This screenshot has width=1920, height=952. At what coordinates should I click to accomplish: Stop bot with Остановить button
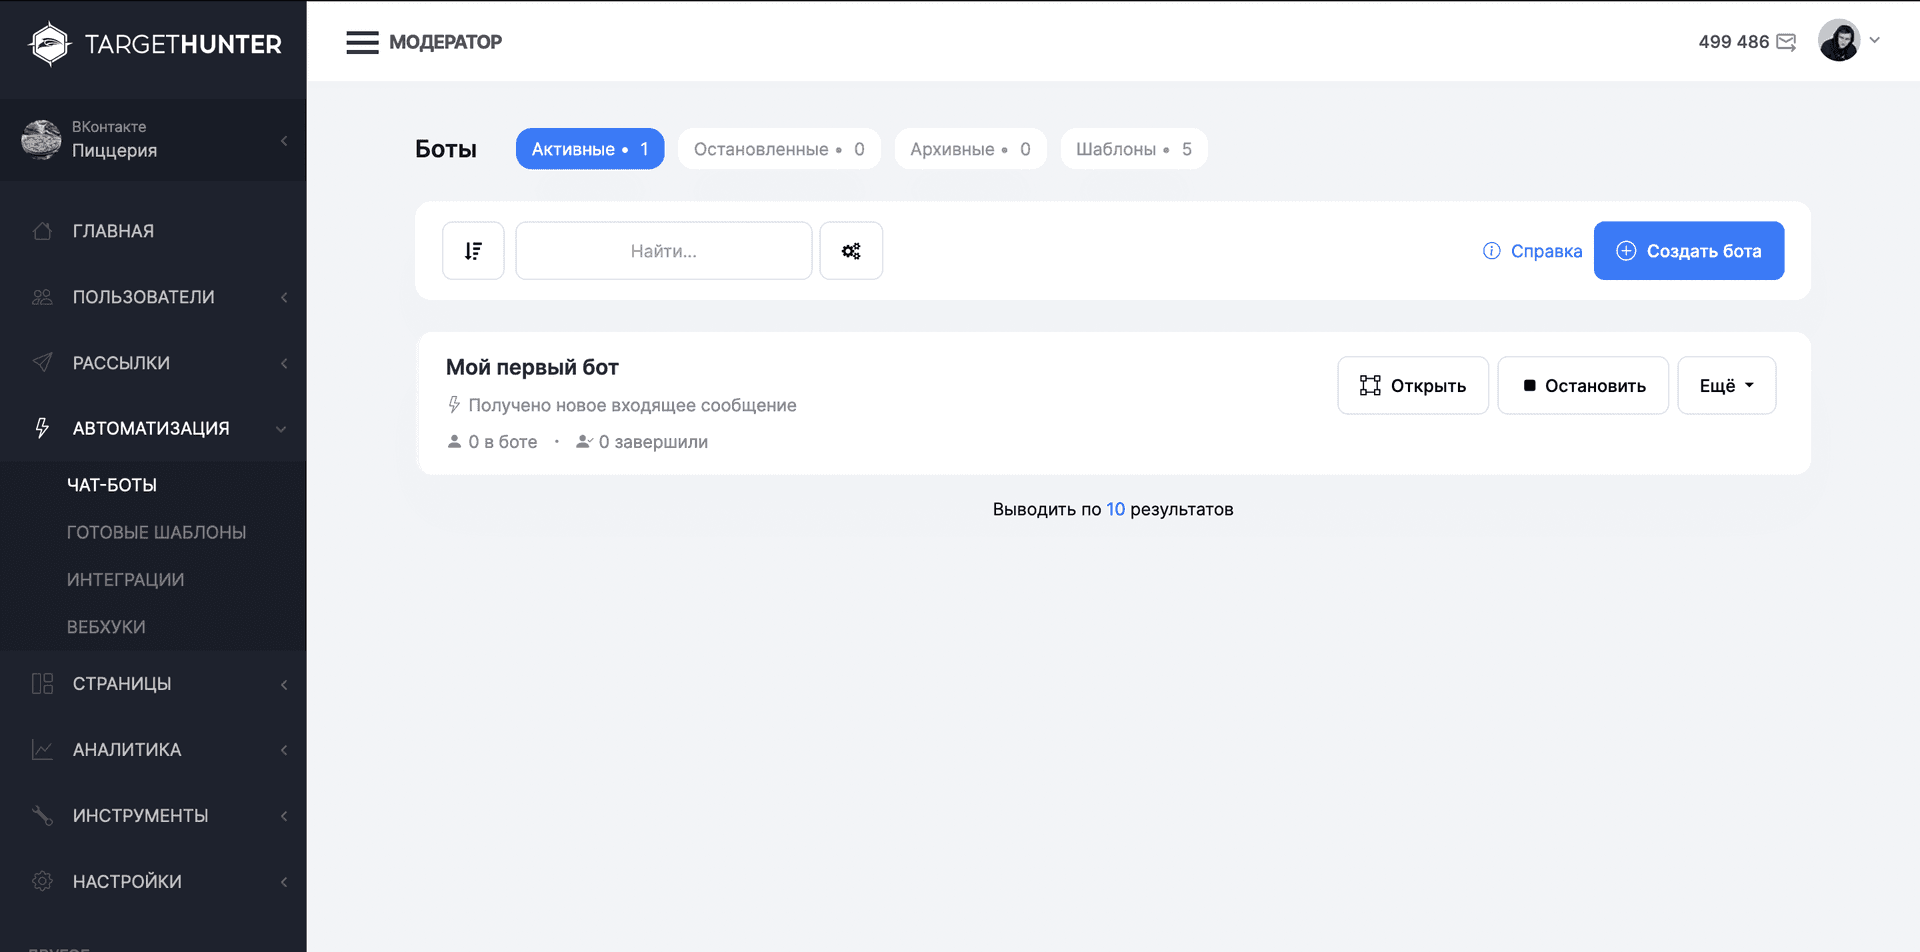1582,386
